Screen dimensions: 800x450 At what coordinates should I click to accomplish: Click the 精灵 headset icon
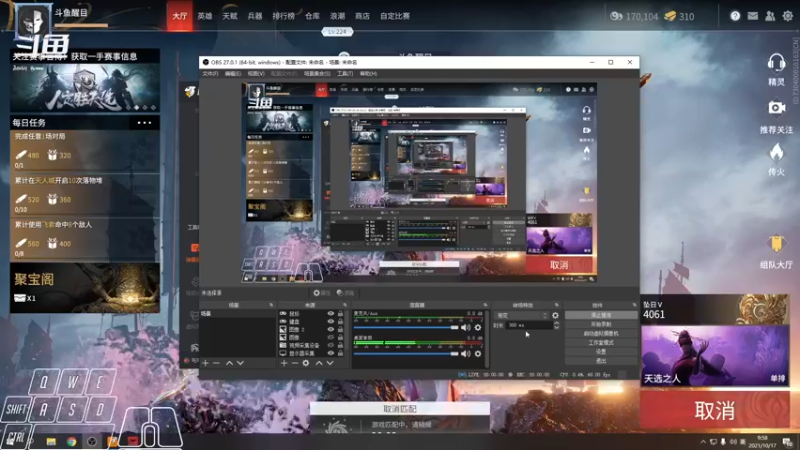pyautogui.click(x=776, y=63)
